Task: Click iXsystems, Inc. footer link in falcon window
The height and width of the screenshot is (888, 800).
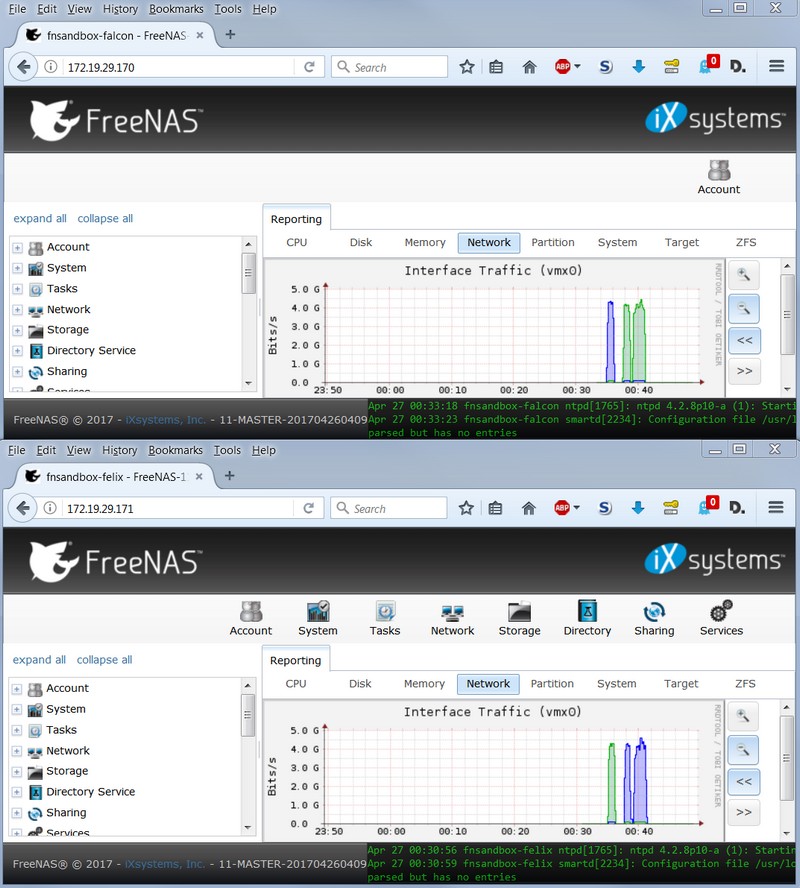Action: pyautogui.click(x=165, y=420)
